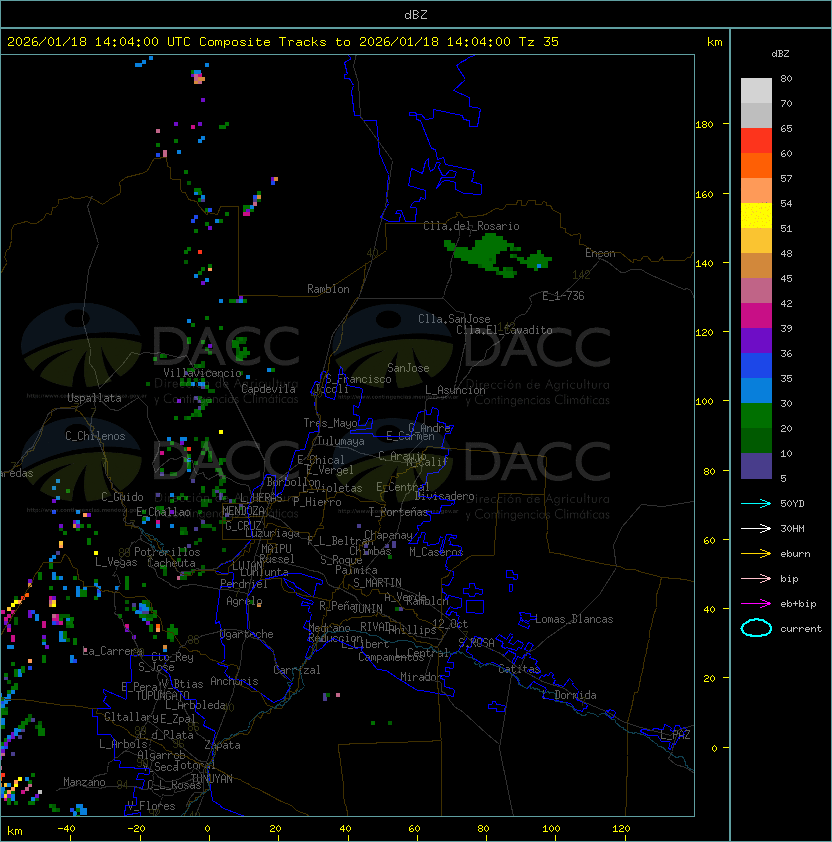Image resolution: width=832 pixels, height=842 pixels.
Task: Click the 'Divisadero' map label
Action: [x=444, y=496]
